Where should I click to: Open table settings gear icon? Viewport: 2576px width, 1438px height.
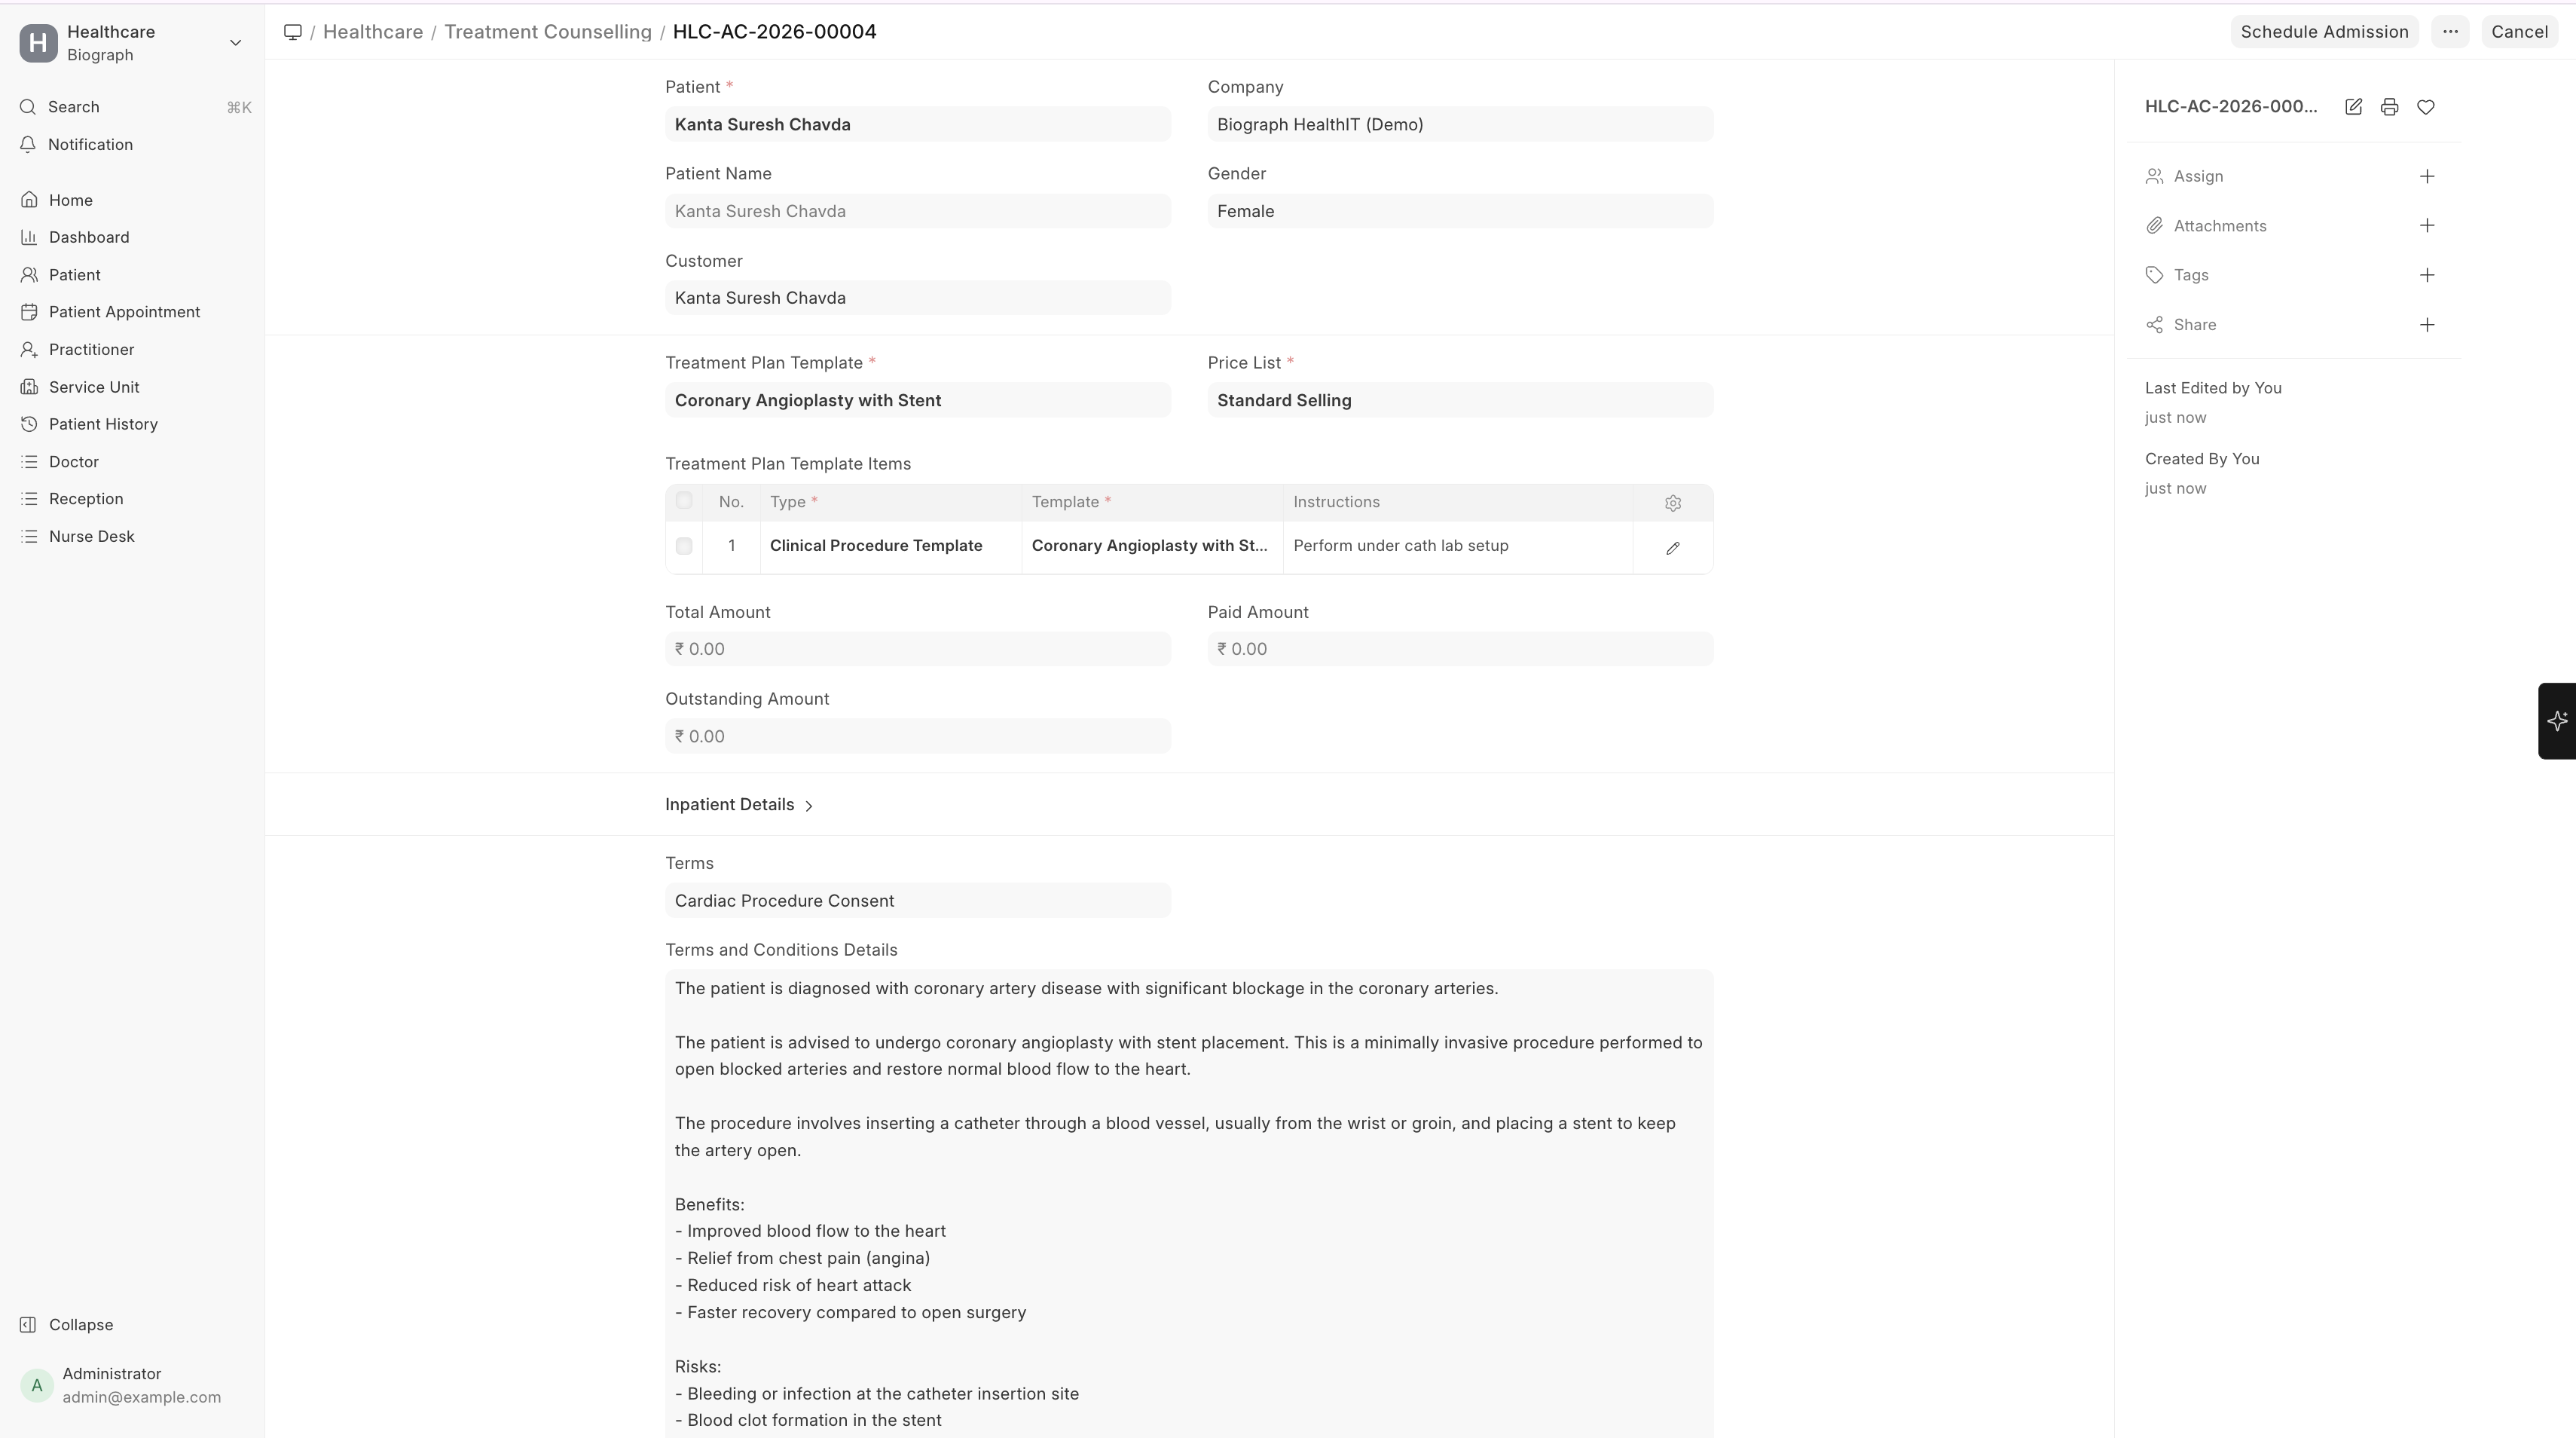pos(1673,503)
